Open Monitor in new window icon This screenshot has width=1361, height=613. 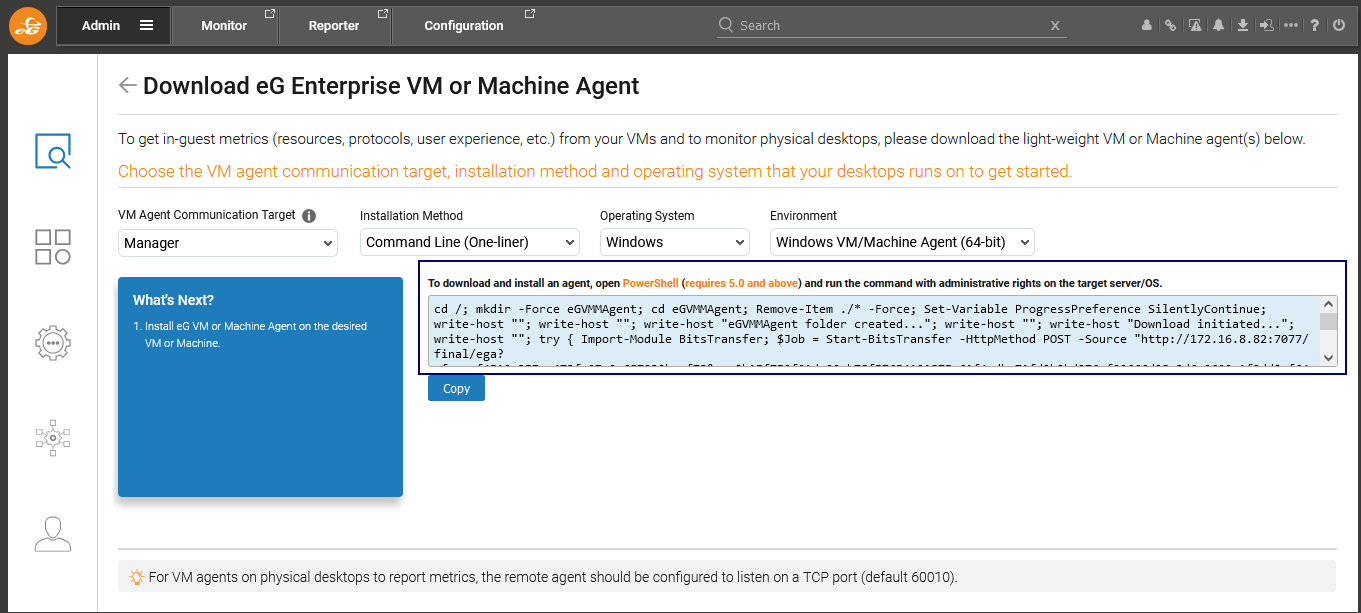tap(269, 14)
